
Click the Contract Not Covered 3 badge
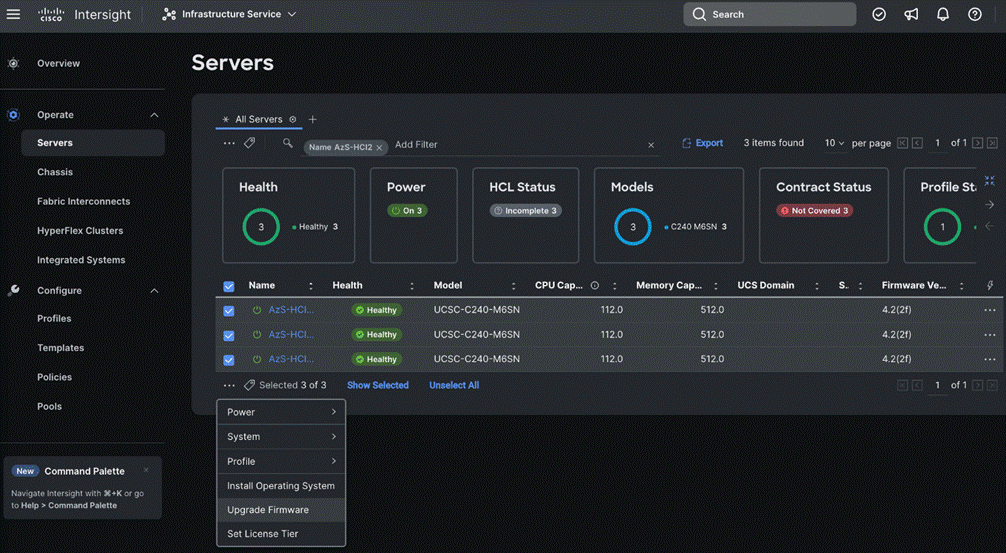pyautogui.click(x=815, y=210)
